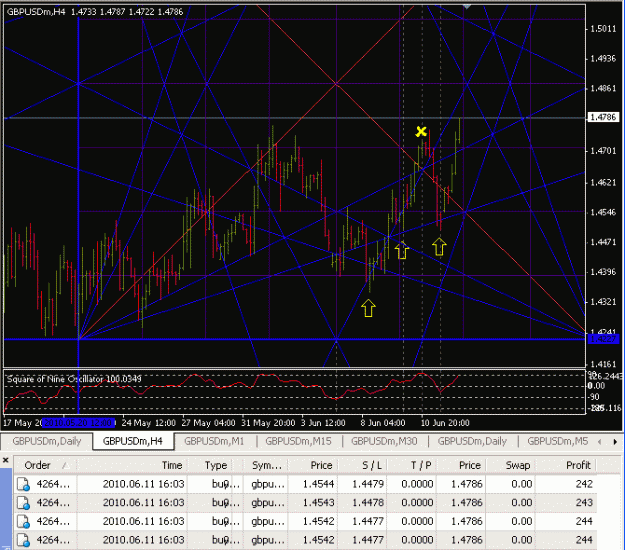This screenshot has width=625, height=550.
Task: Switch to the GBPUSDm,H4 chart tab
Action: [x=133, y=441]
